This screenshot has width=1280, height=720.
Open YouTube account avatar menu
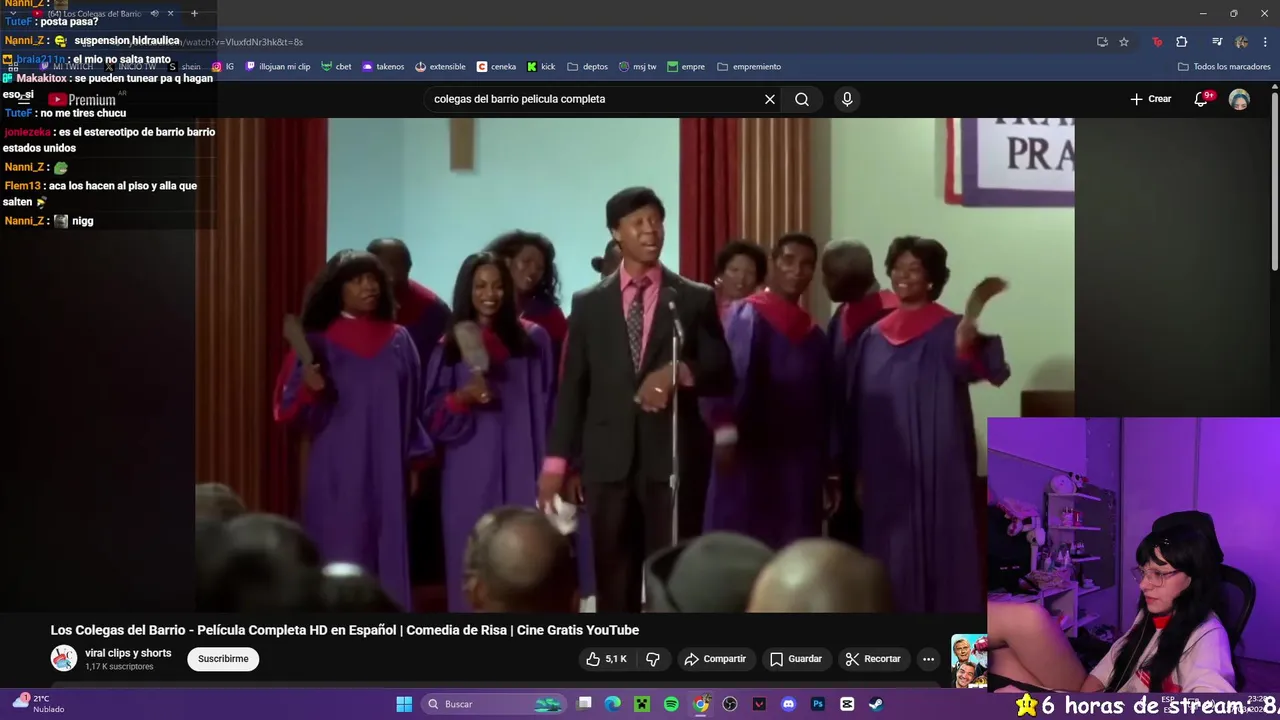coord(1239,99)
